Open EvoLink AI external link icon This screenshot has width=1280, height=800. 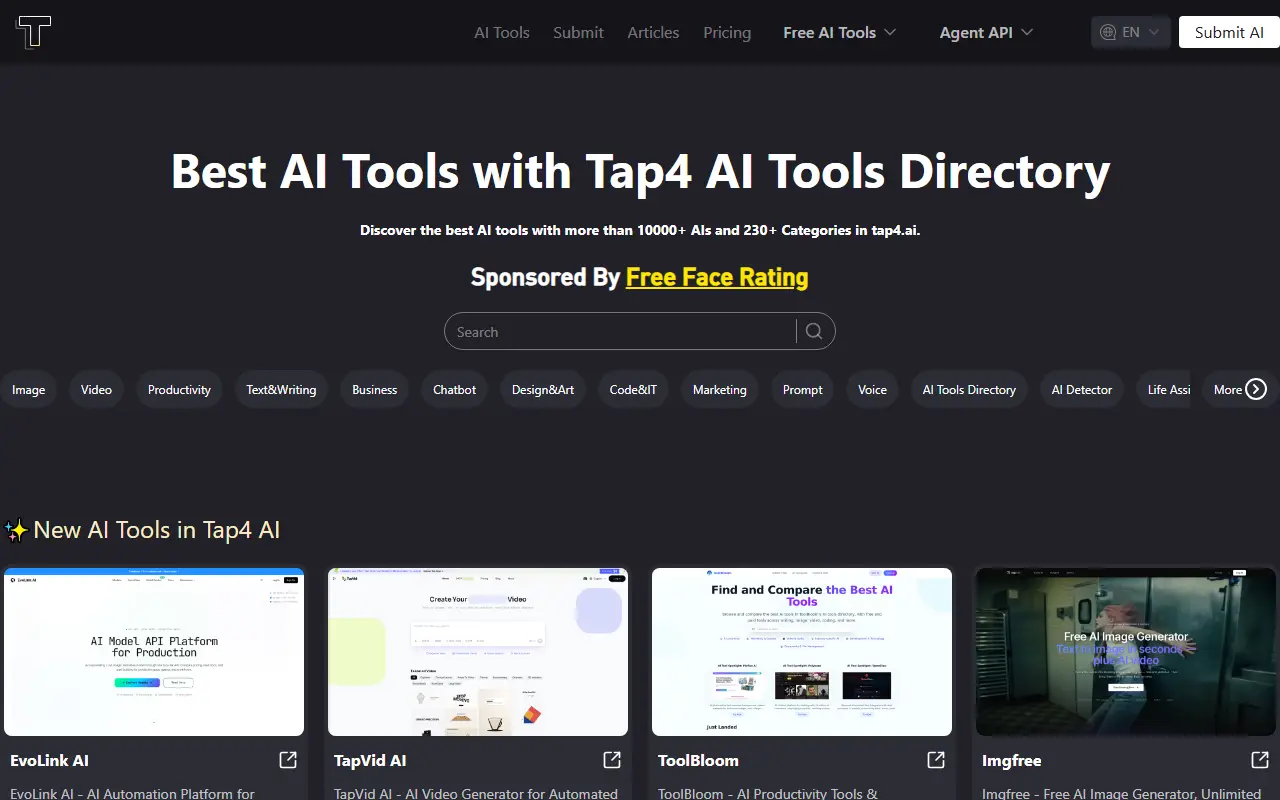[288, 760]
